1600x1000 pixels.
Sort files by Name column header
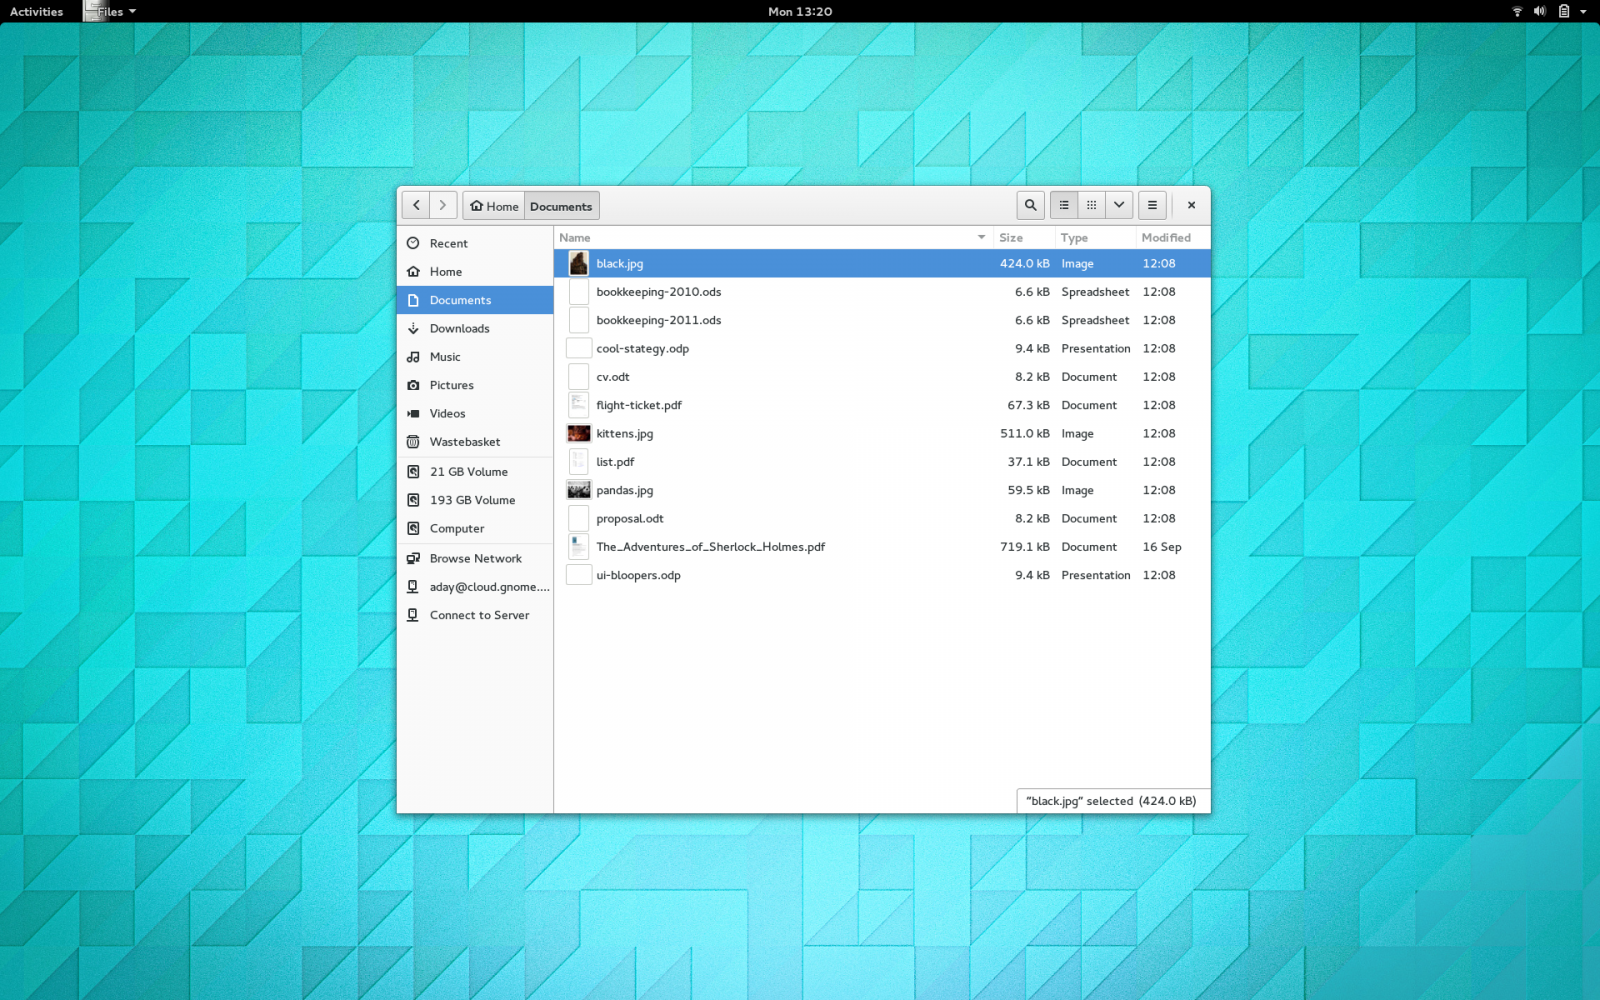(575, 238)
